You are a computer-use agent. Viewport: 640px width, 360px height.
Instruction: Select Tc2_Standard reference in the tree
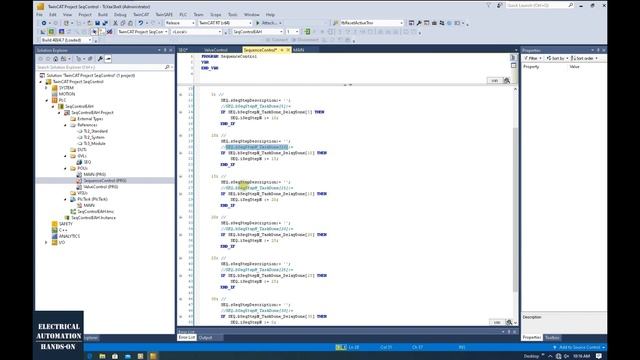click(x=96, y=131)
